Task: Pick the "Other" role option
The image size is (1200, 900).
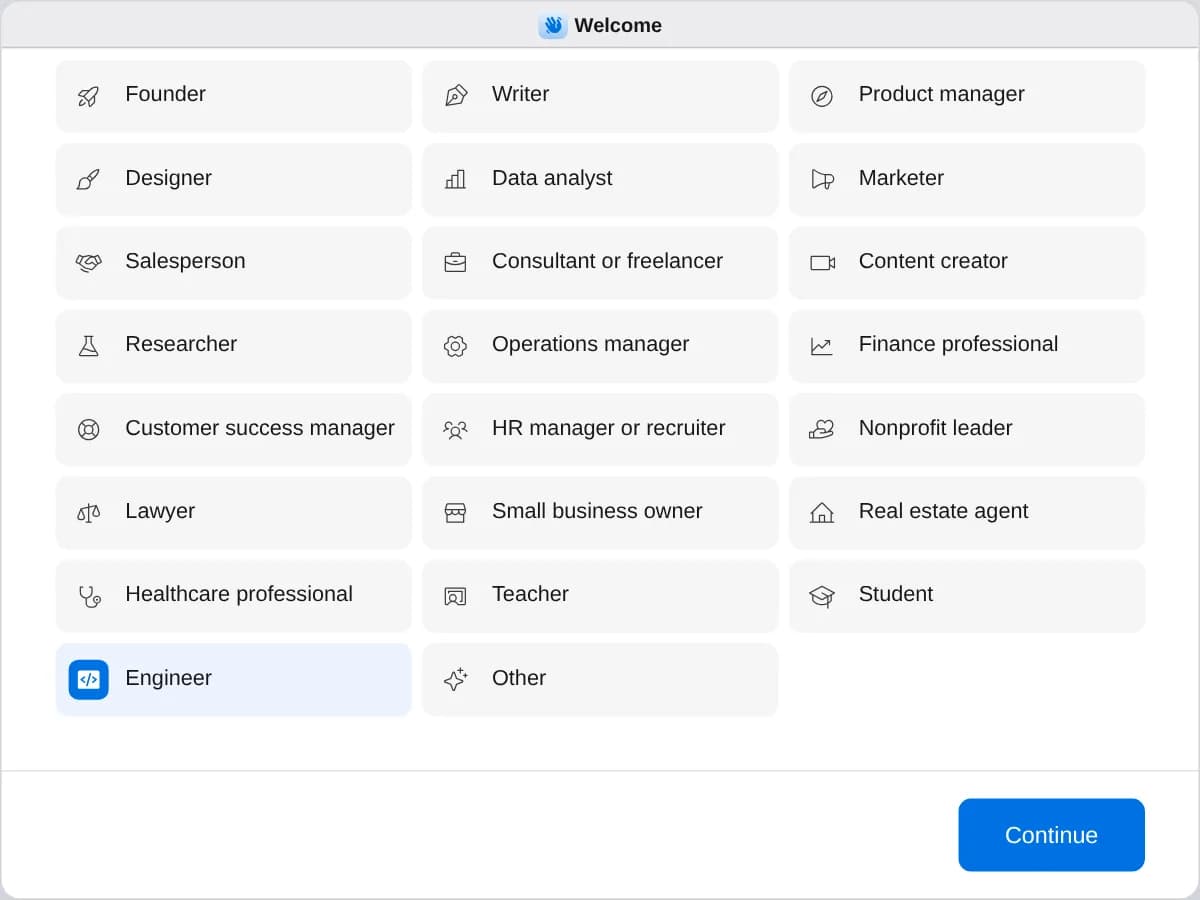Action: [x=600, y=680]
